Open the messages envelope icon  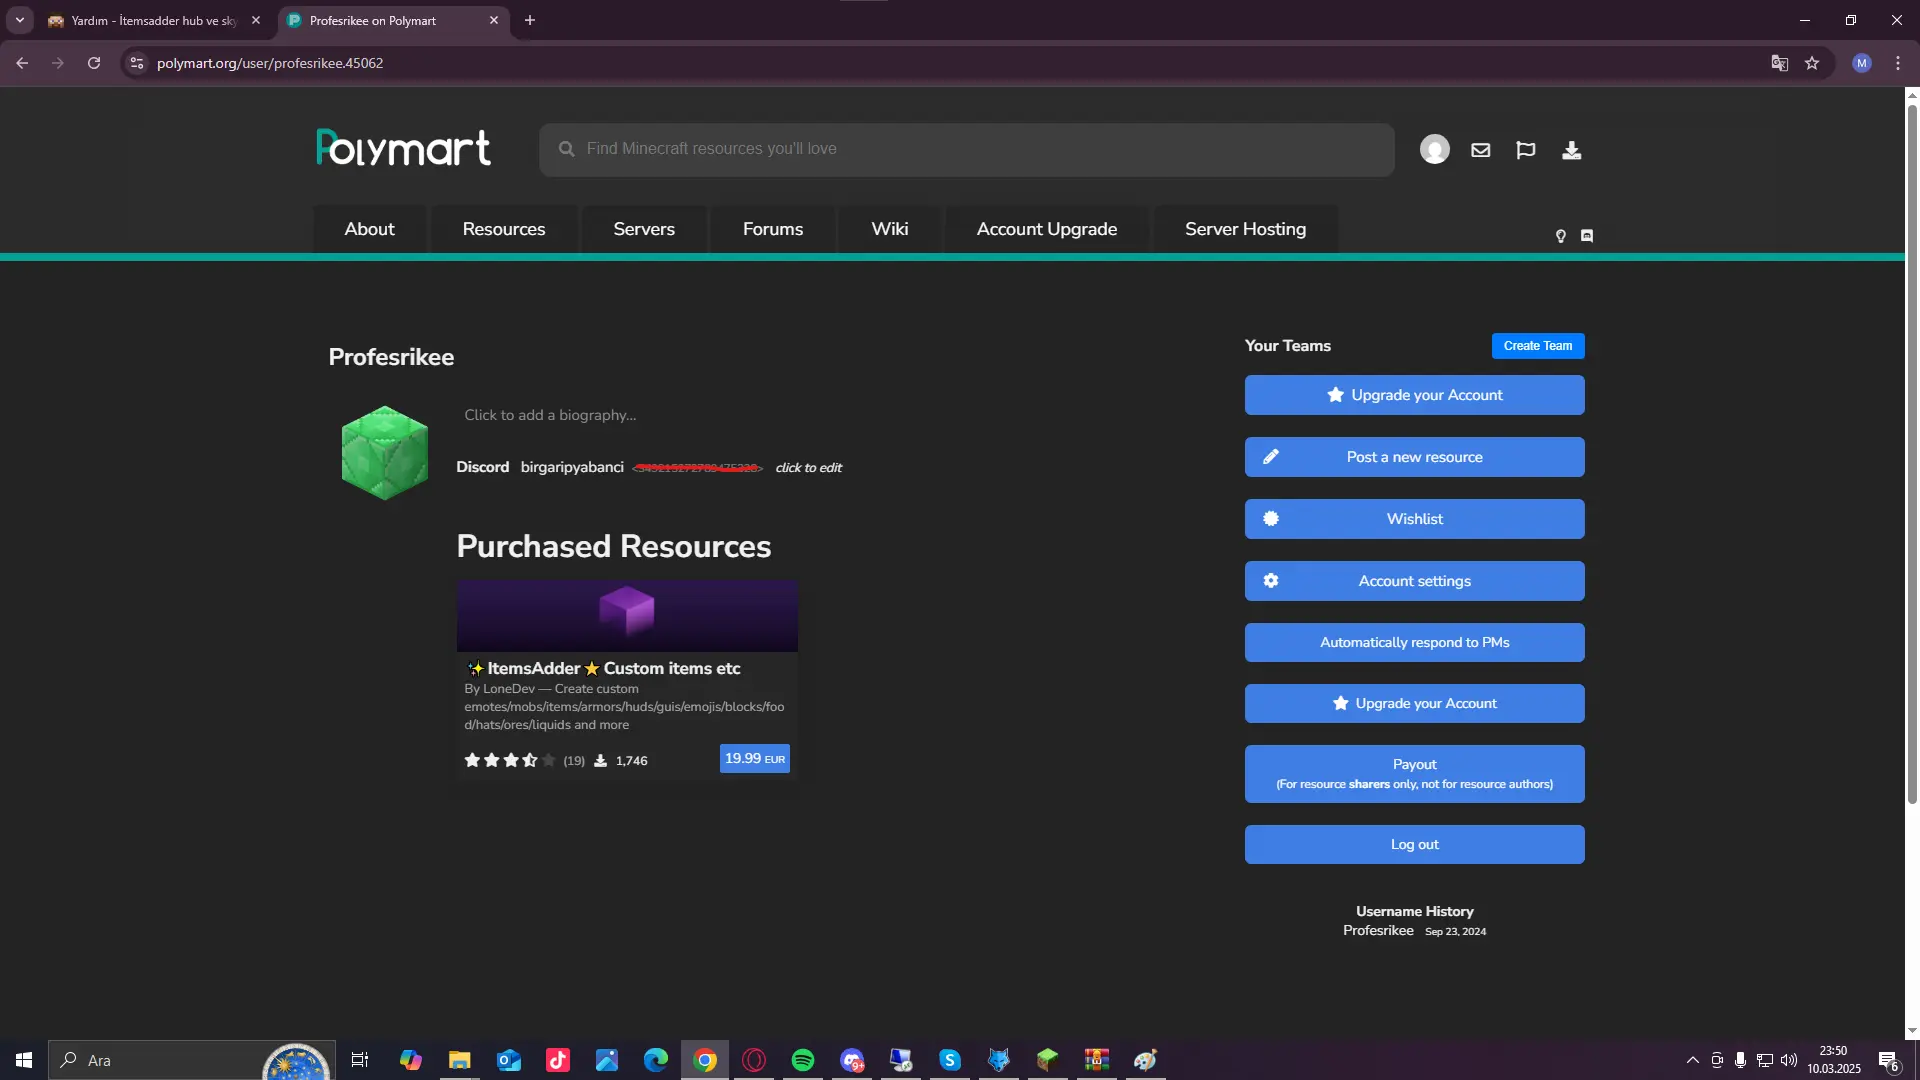pyautogui.click(x=1481, y=150)
